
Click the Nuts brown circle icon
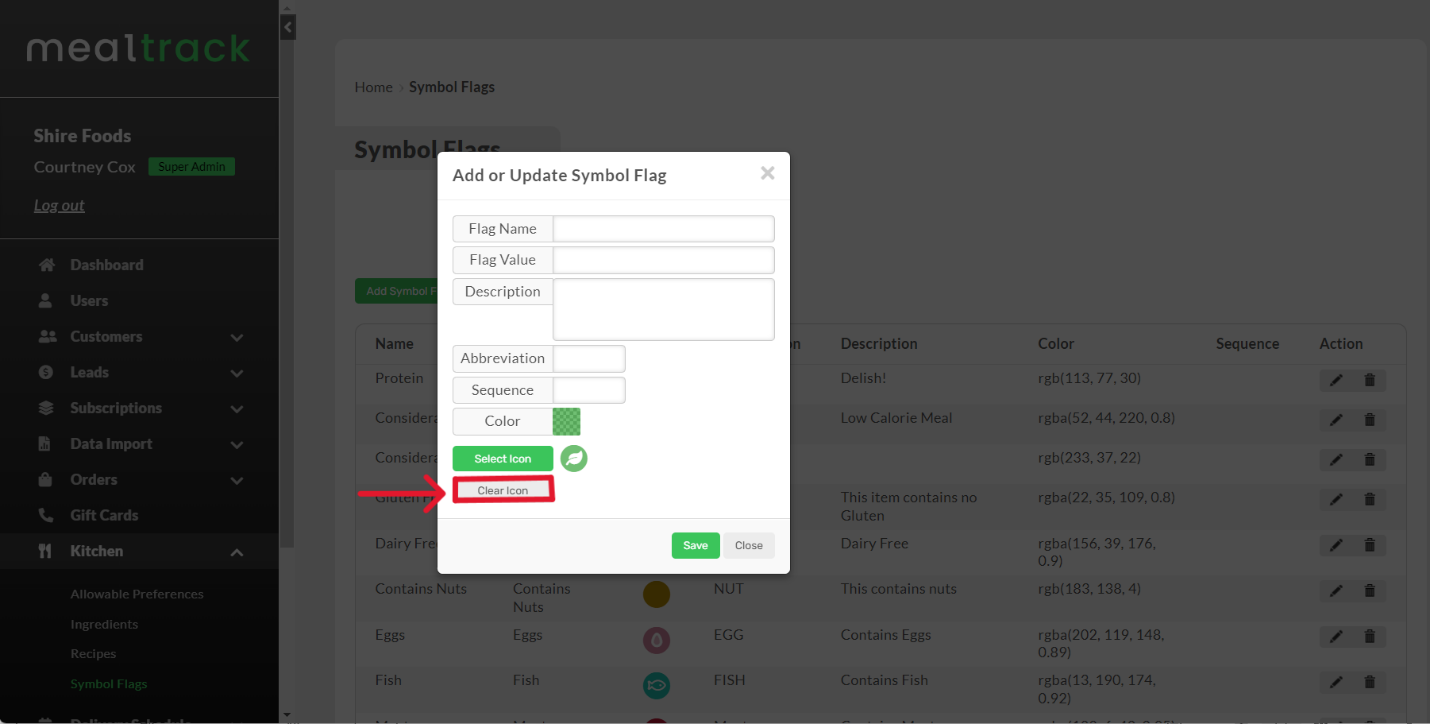(x=656, y=594)
